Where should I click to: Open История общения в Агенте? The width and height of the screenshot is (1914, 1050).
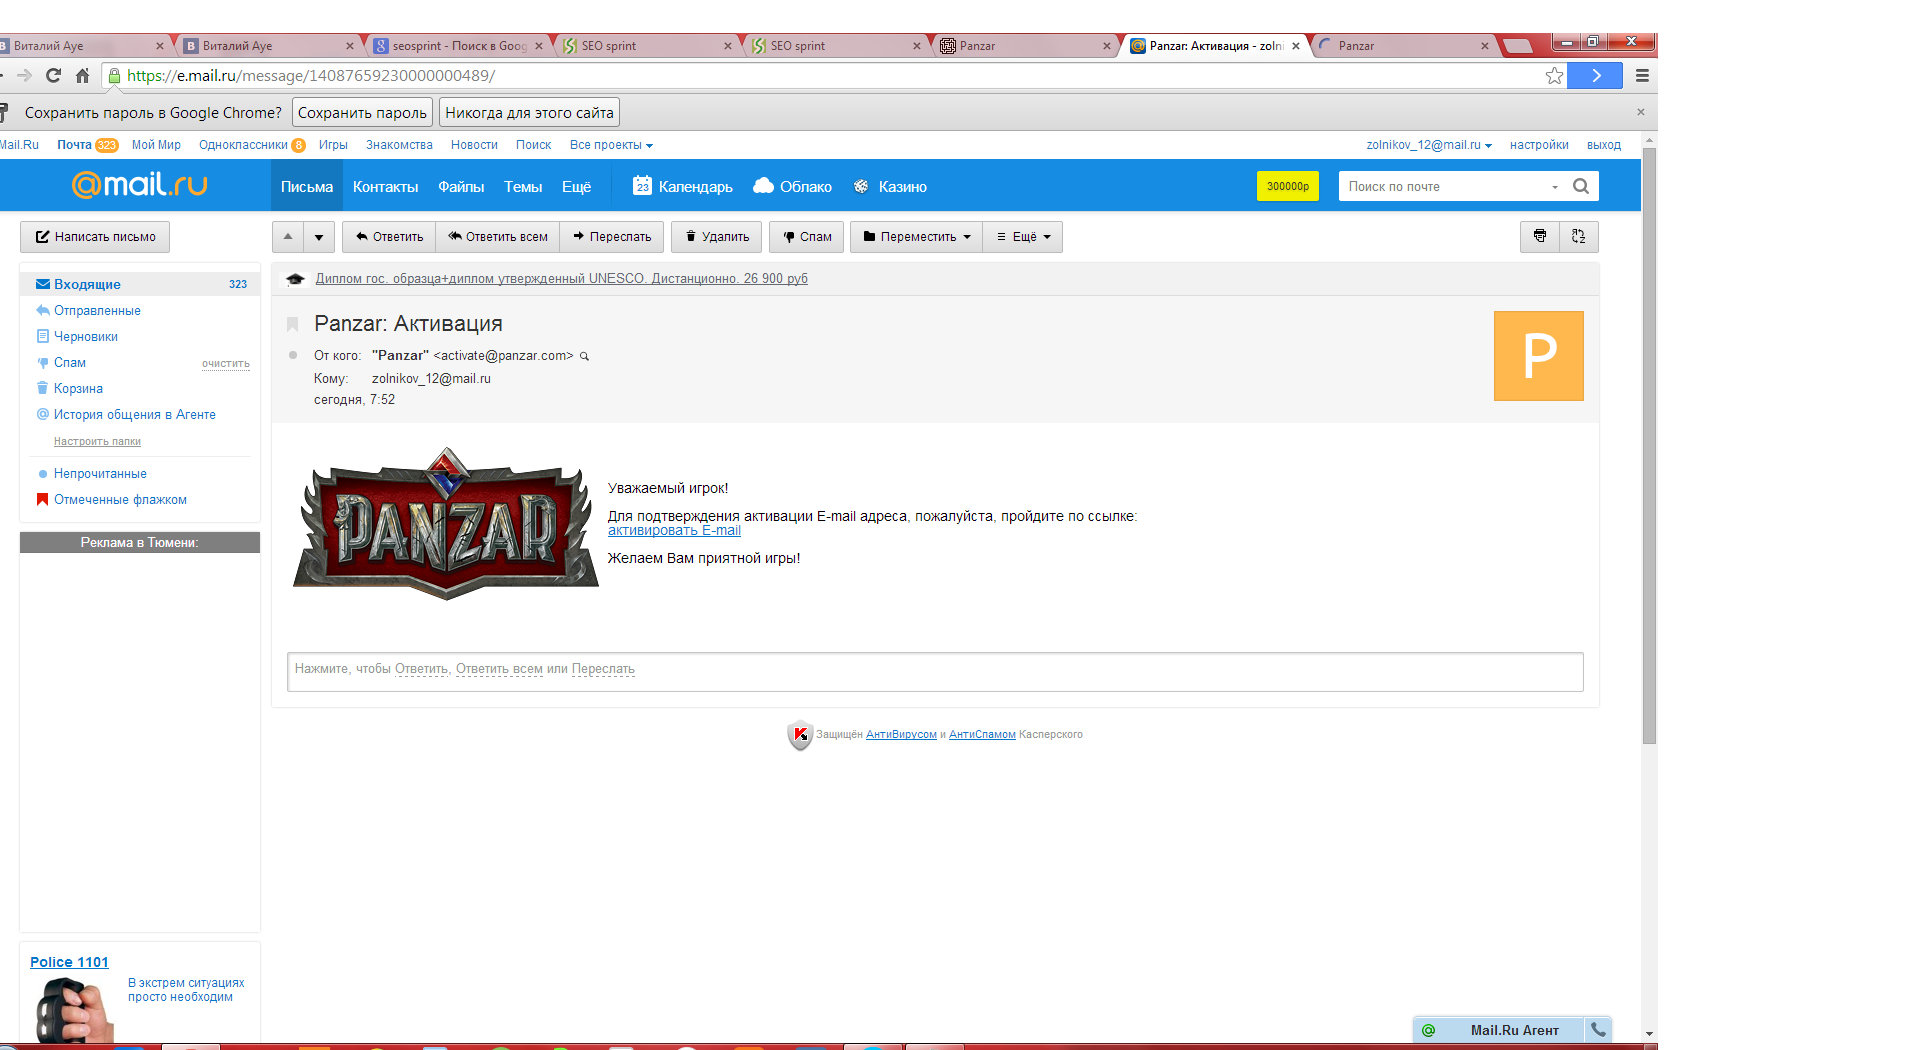click(x=135, y=414)
